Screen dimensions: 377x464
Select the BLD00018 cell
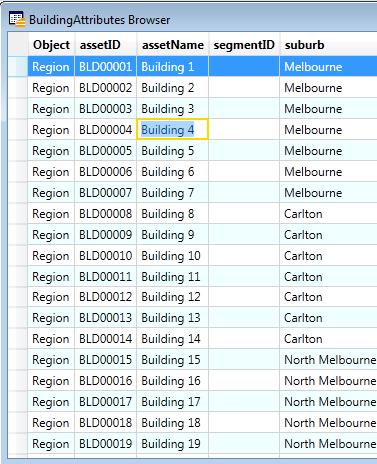(106, 423)
